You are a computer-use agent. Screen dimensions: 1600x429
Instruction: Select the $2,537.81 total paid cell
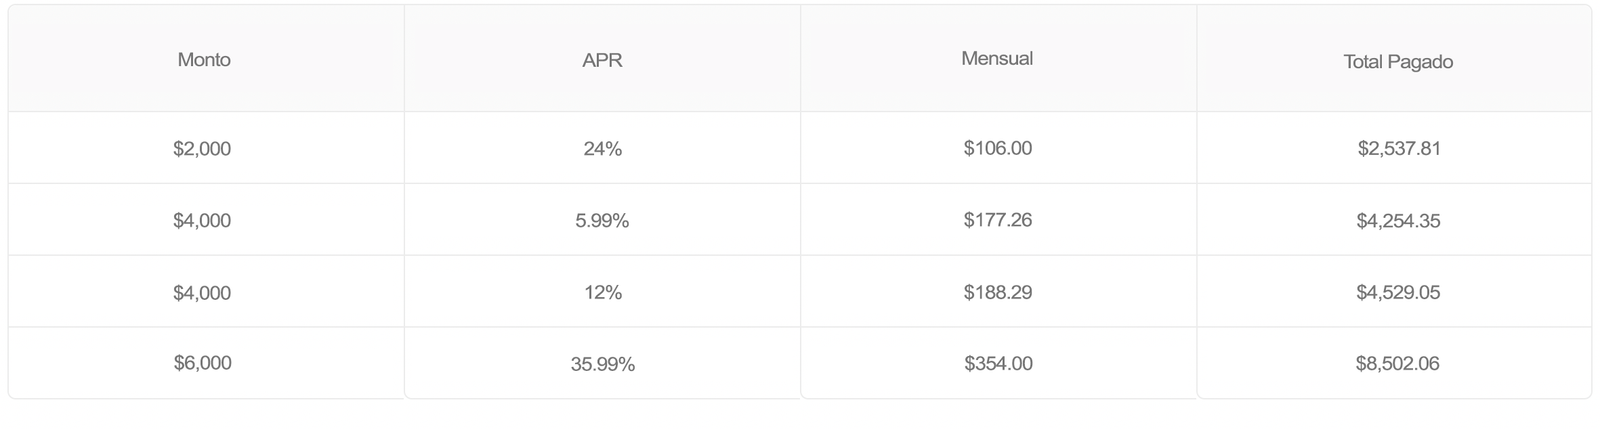(1398, 149)
